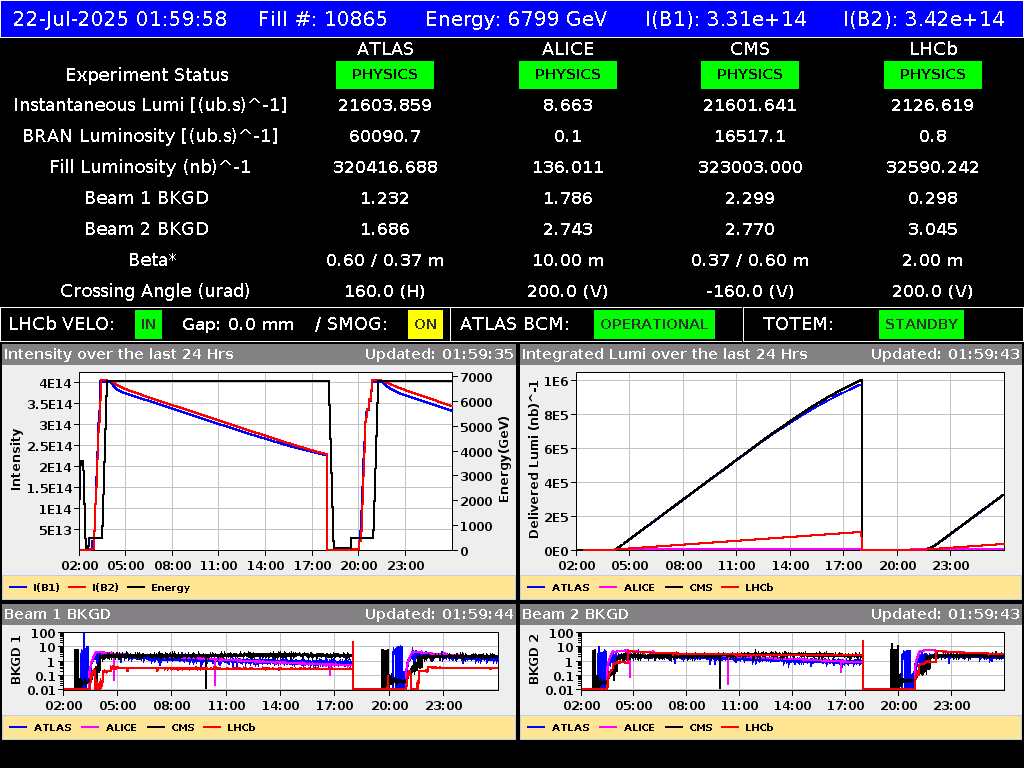This screenshot has width=1024, height=768.
Task: Click ALICE legend entry in Integrated Lumi plot
Action: click(x=627, y=588)
